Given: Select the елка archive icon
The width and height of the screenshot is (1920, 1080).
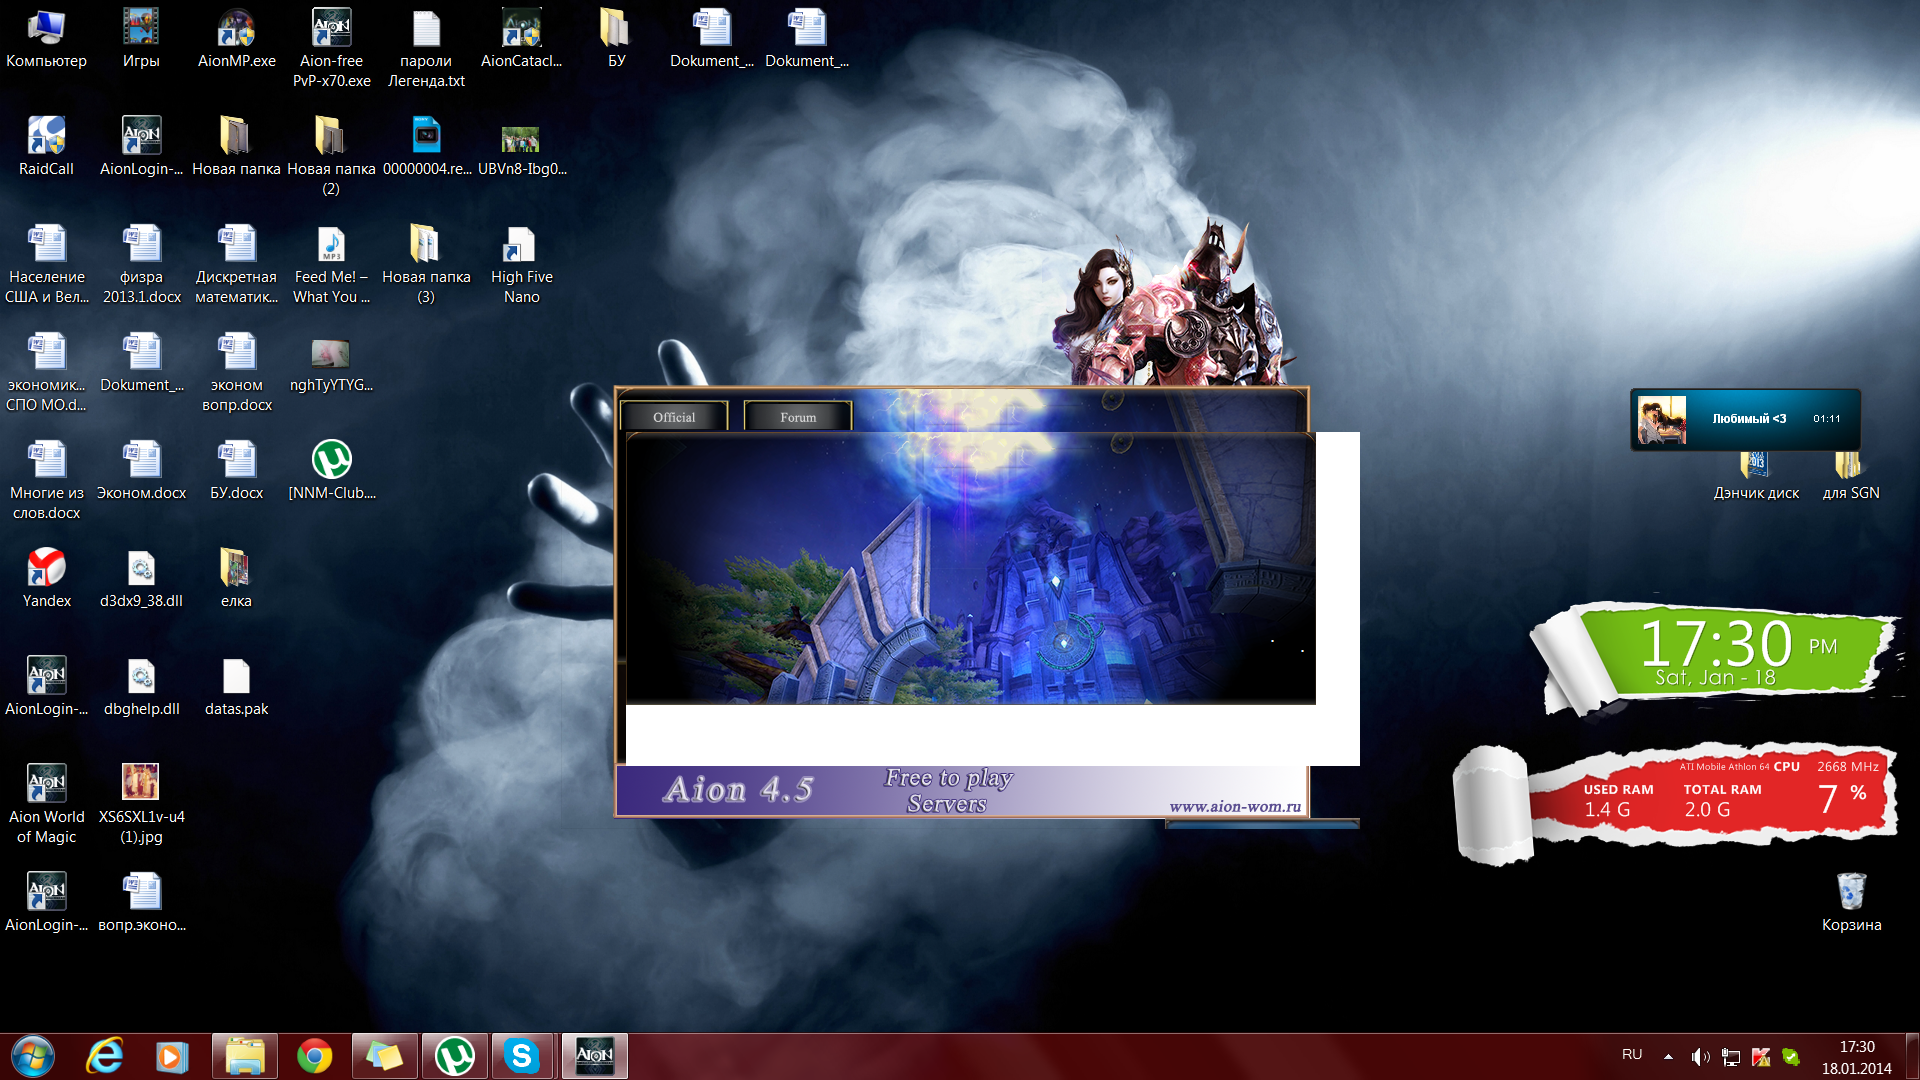Looking at the screenshot, I should pos(237,579).
